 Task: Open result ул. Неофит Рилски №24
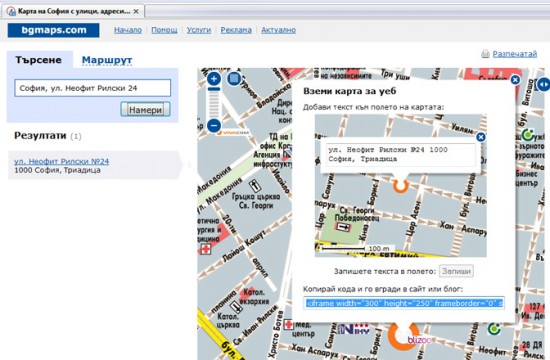click(x=61, y=161)
